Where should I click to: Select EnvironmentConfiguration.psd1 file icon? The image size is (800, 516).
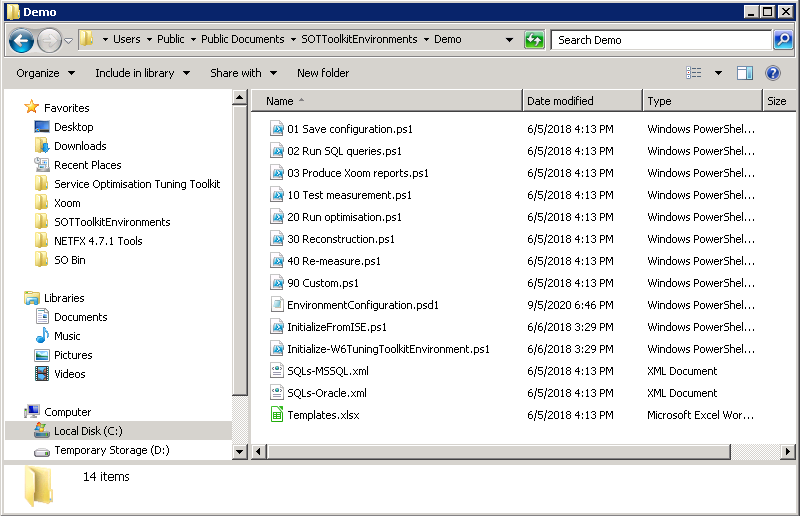(x=277, y=305)
